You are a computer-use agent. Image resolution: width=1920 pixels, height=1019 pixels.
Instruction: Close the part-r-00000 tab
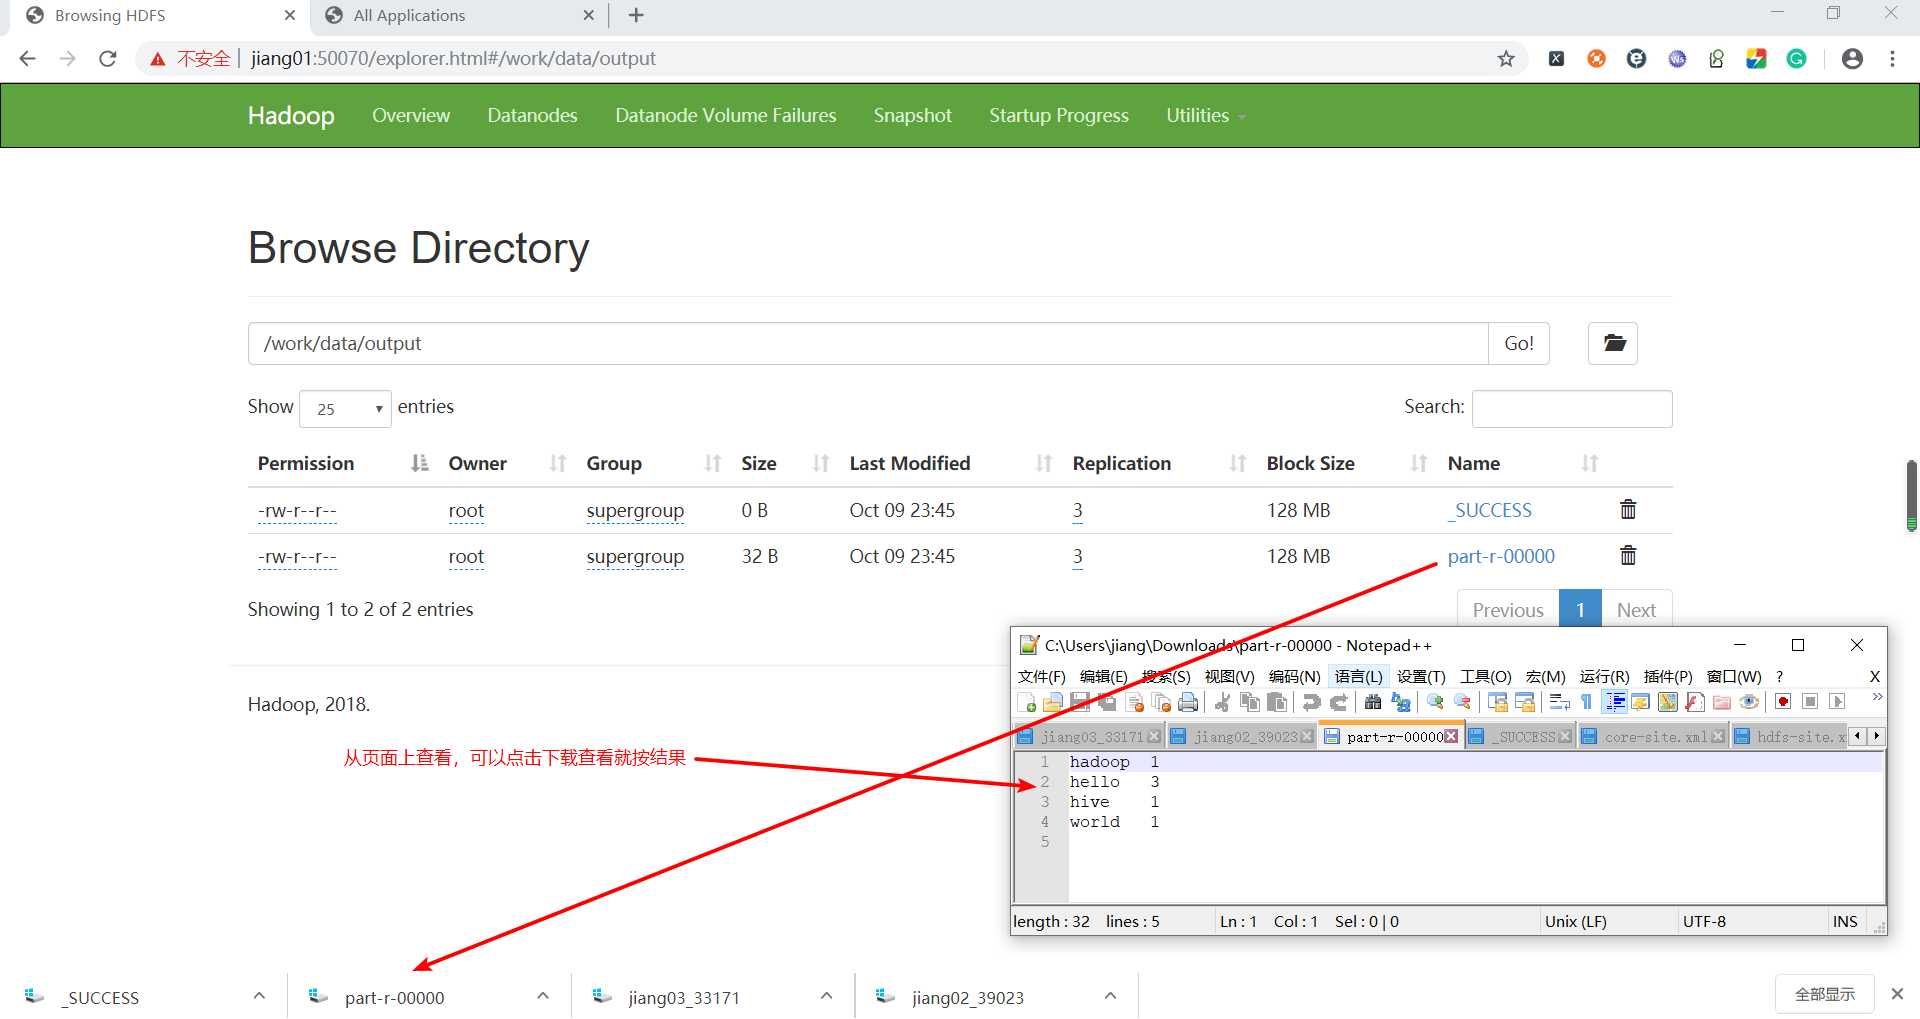[x=1451, y=737]
